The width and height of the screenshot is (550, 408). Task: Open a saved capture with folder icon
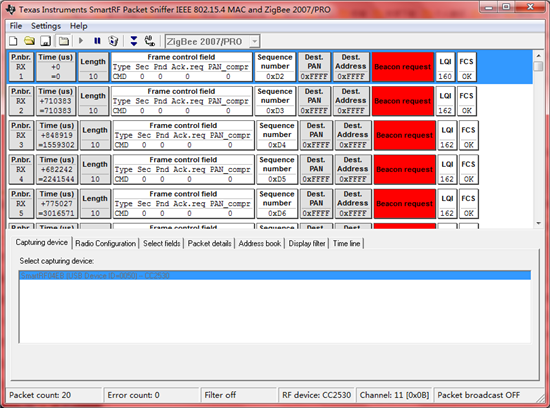click(29, 41)
